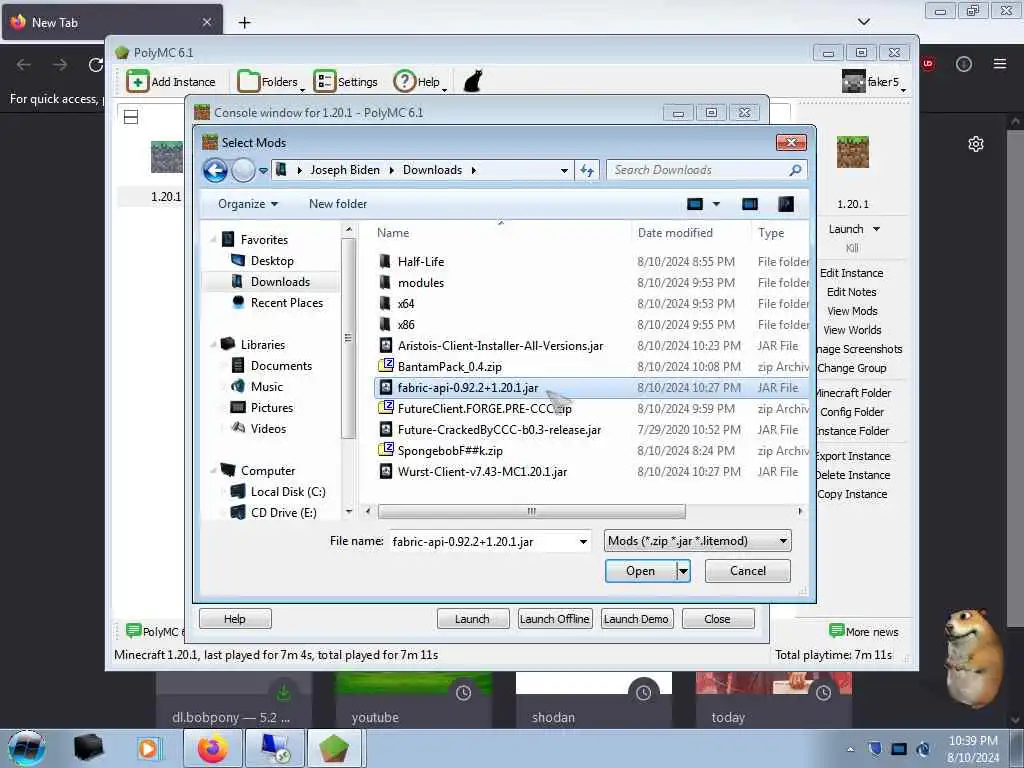Open the Organize menu

(248, 204)
